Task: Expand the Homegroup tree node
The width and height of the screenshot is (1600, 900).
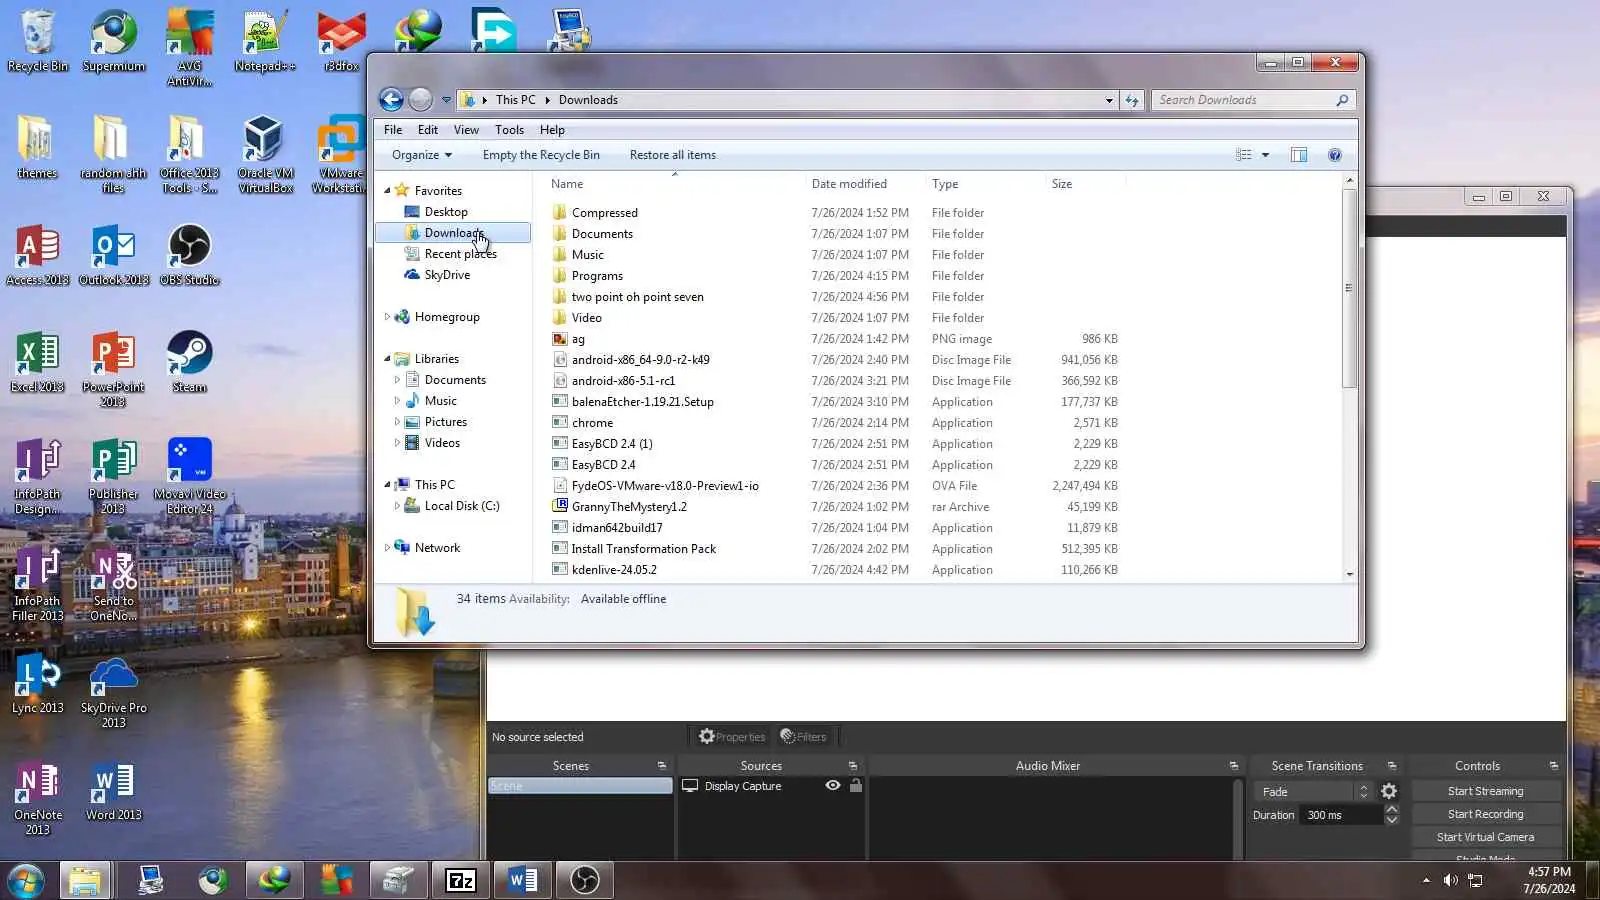Action: point(388,317)
